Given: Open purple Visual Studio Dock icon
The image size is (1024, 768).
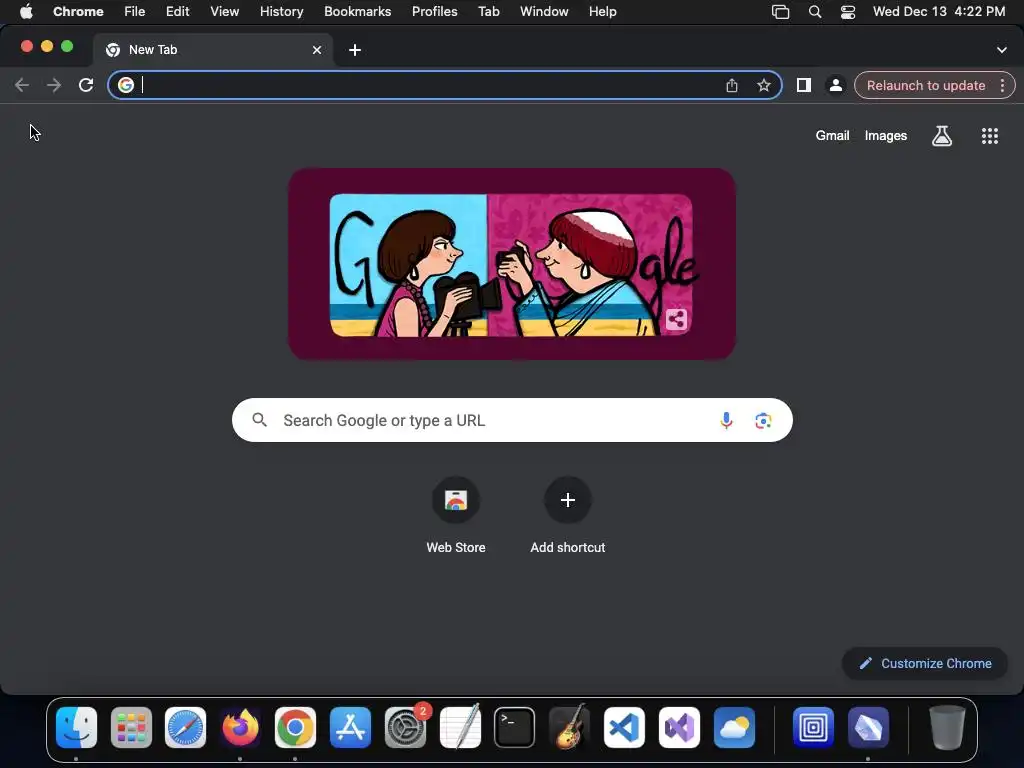Looking at the screenshot, I should point(679,727).
